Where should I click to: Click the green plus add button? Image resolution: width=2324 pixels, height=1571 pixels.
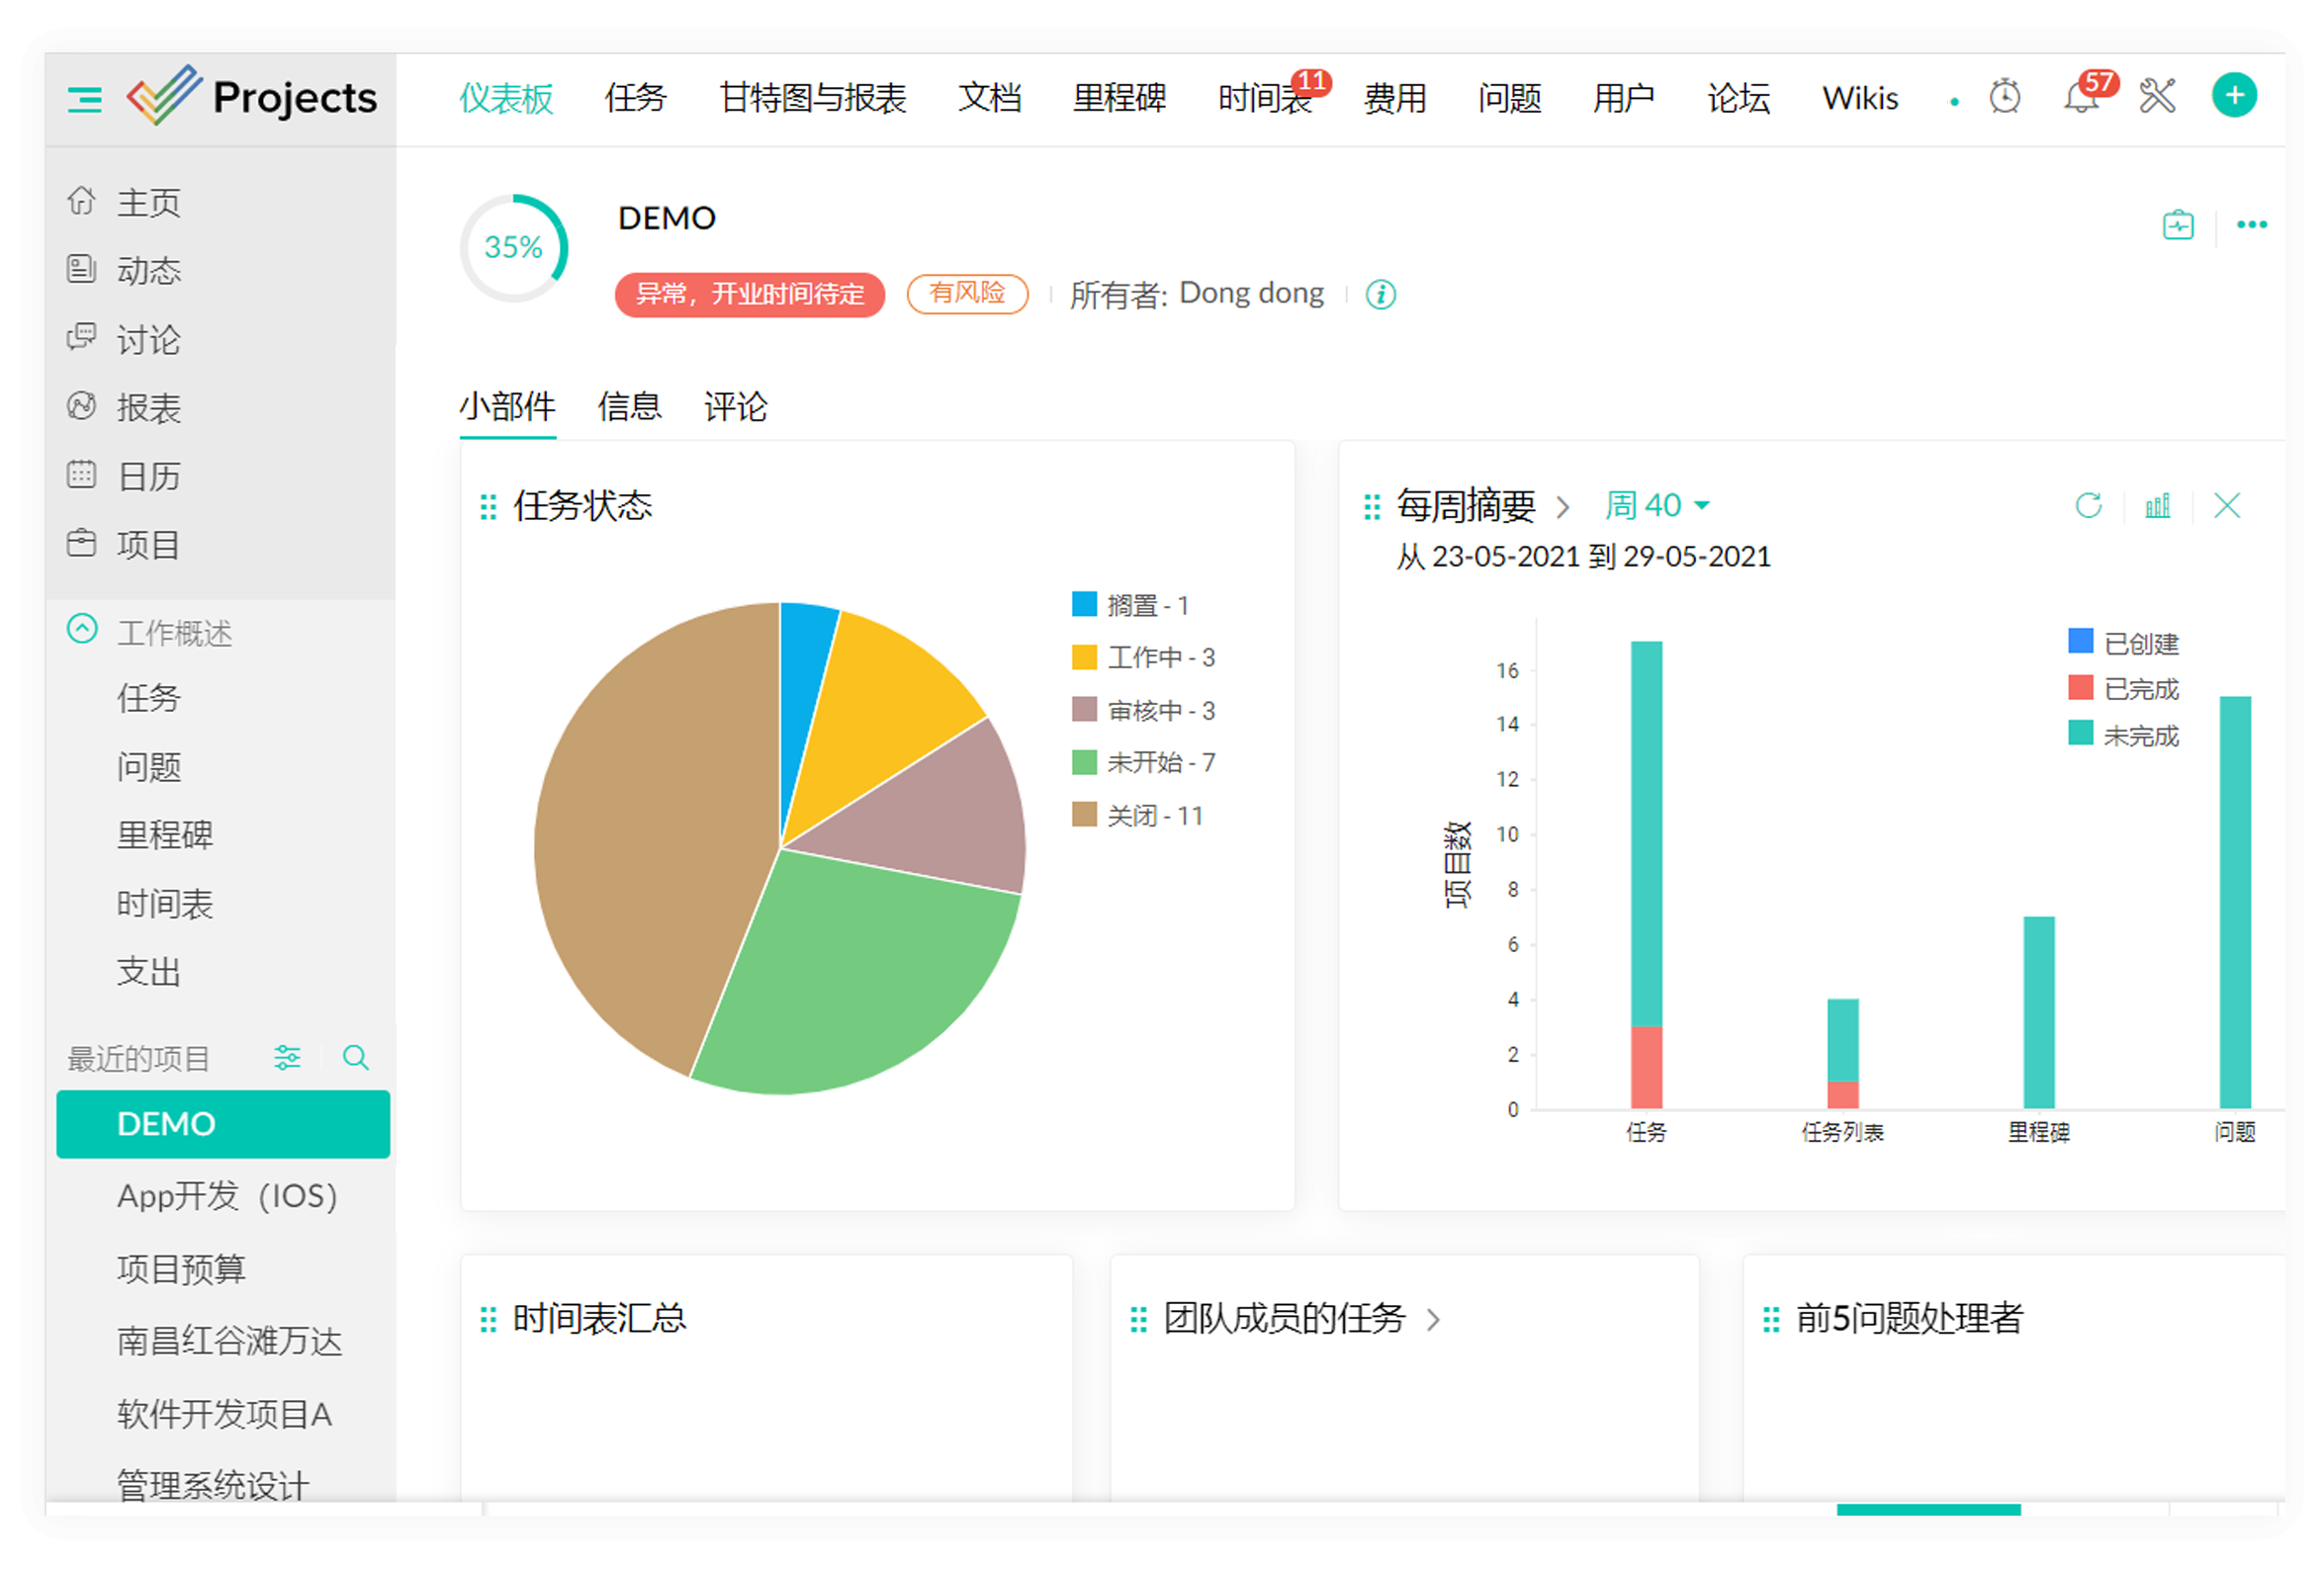tap(2234, 96)
